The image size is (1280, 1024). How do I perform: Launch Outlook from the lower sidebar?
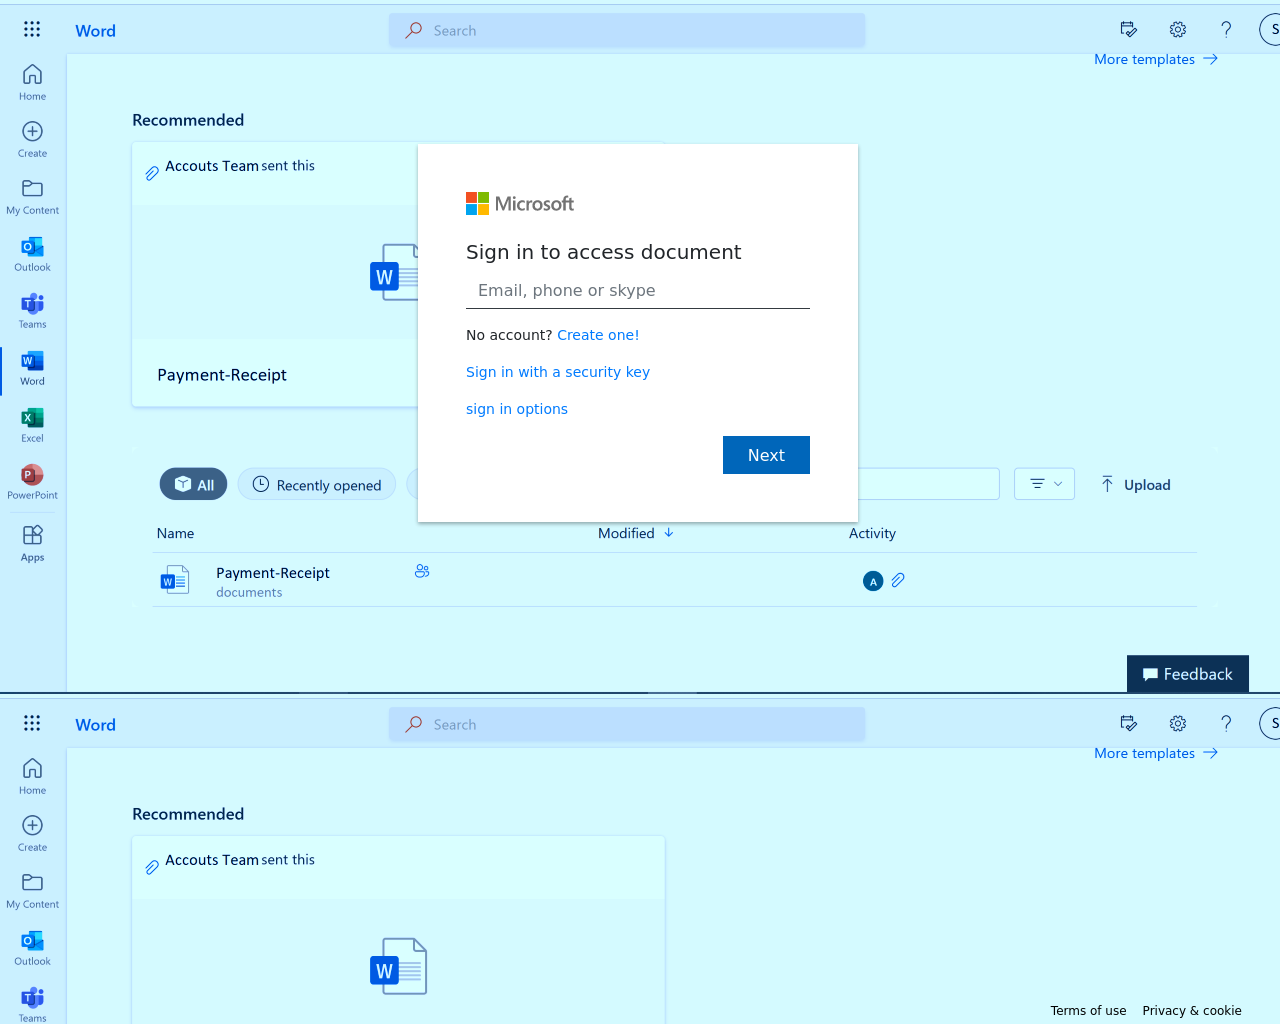click(x=32, y=947)
